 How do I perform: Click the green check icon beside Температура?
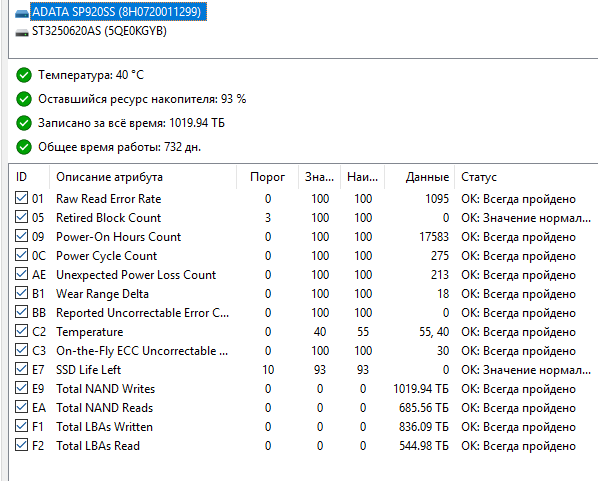24,75
